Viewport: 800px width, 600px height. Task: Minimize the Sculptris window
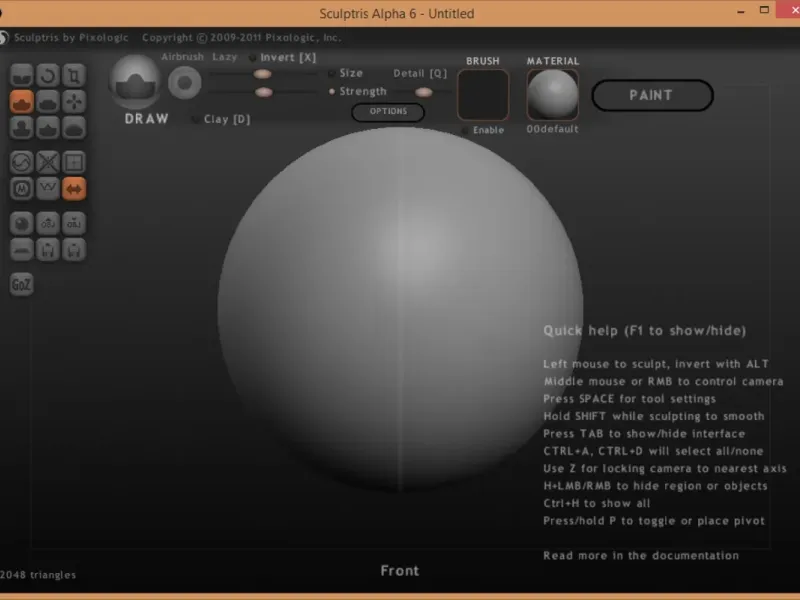[741, 12]
